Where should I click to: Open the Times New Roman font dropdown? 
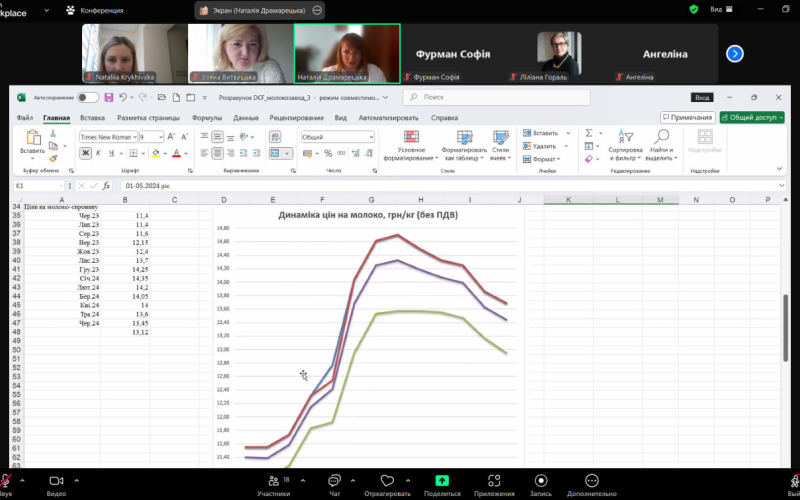[135, 137]
